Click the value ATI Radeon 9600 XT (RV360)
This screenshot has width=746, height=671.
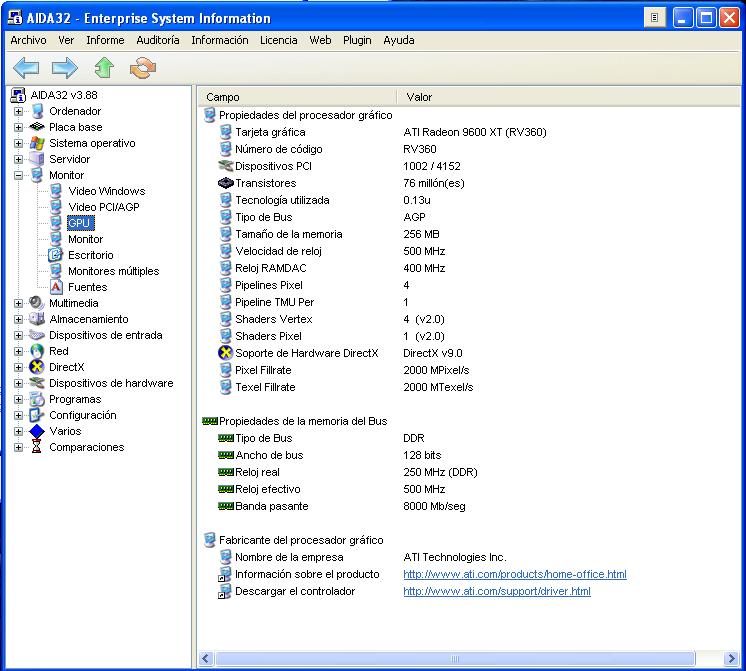pyautogui.click(x=475, y=132)
